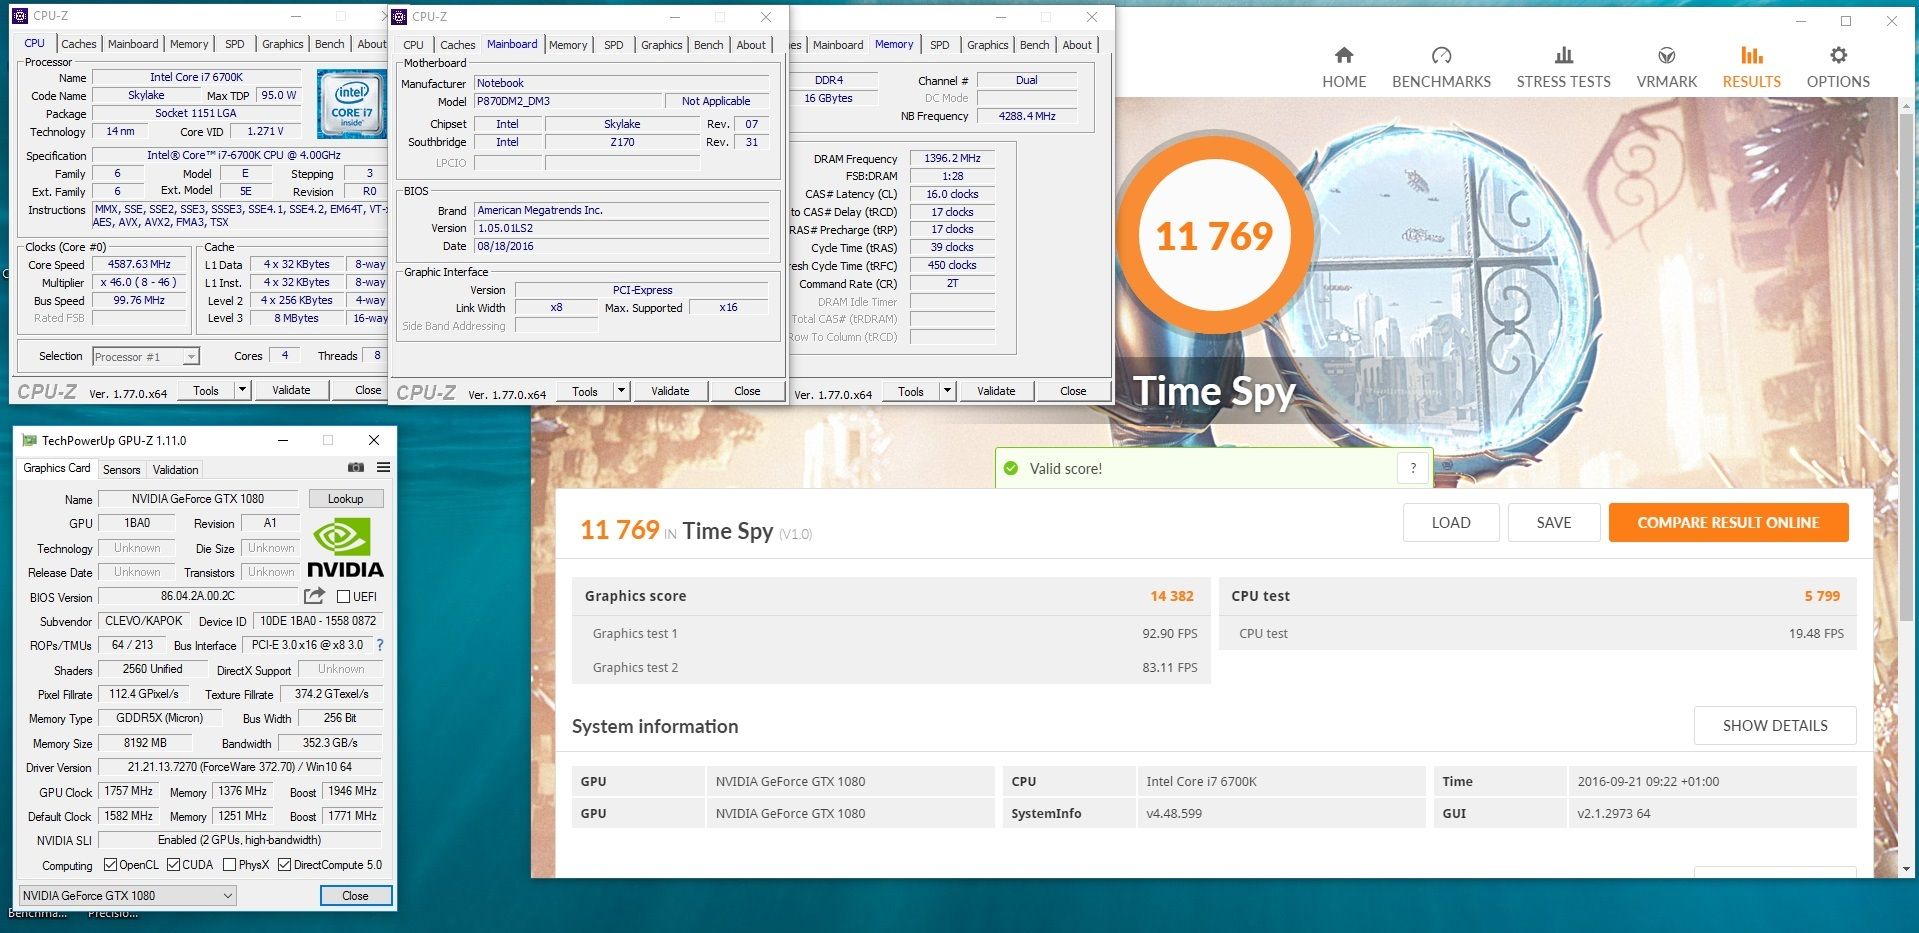The height and width of the screenshot is (933, 1919).
Task: Open the About tab in Mainboard CPU-Z window
Action: coord(751,45)
